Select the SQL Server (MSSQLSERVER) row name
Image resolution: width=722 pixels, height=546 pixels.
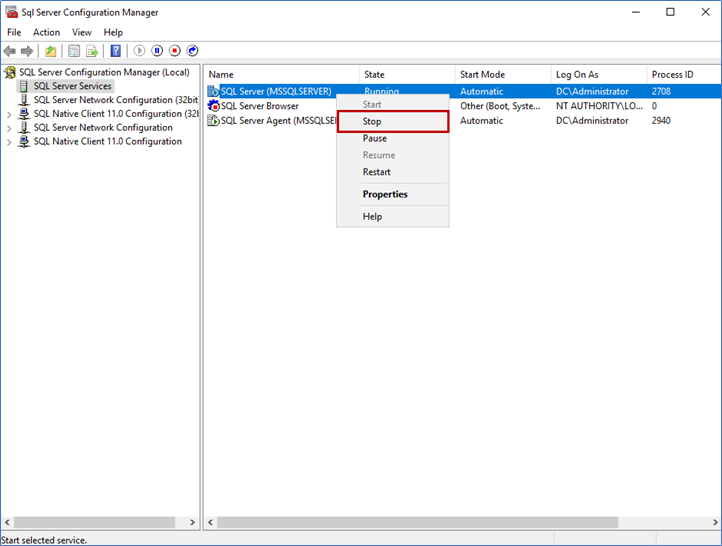(x=276, y=91)
